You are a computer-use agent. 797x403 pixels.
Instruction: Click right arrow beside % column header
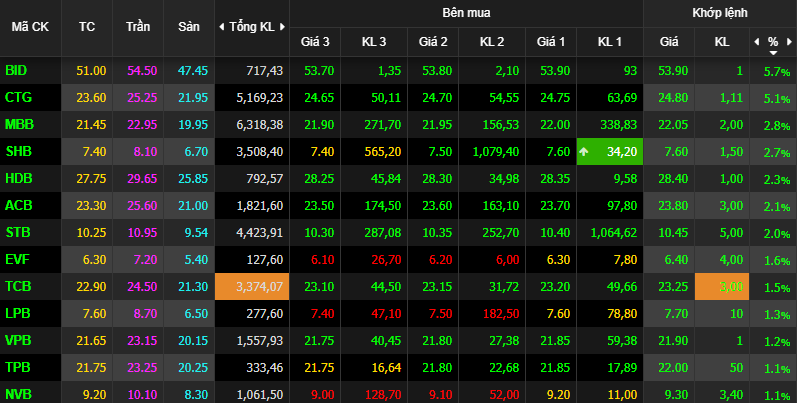tap(789, 42)
